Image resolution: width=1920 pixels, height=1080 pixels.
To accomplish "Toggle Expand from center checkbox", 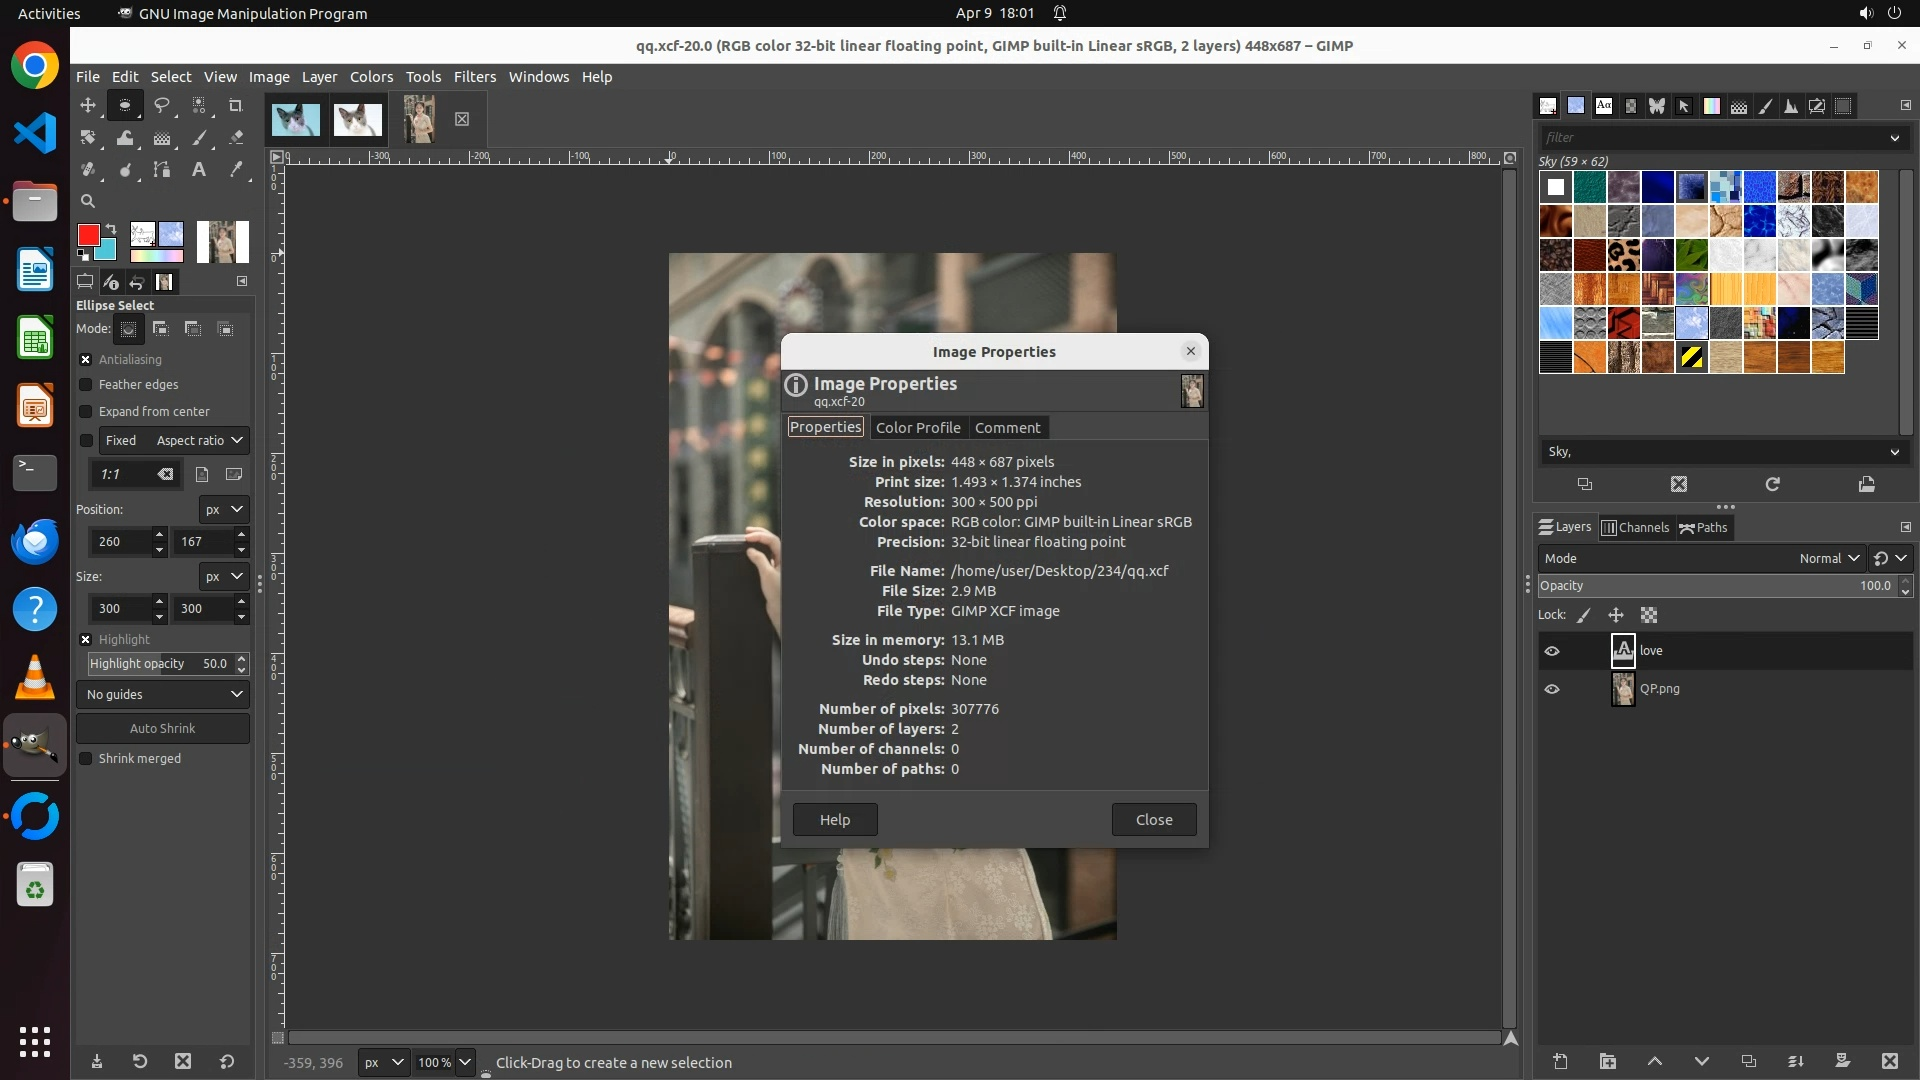I will click(86, 412).
